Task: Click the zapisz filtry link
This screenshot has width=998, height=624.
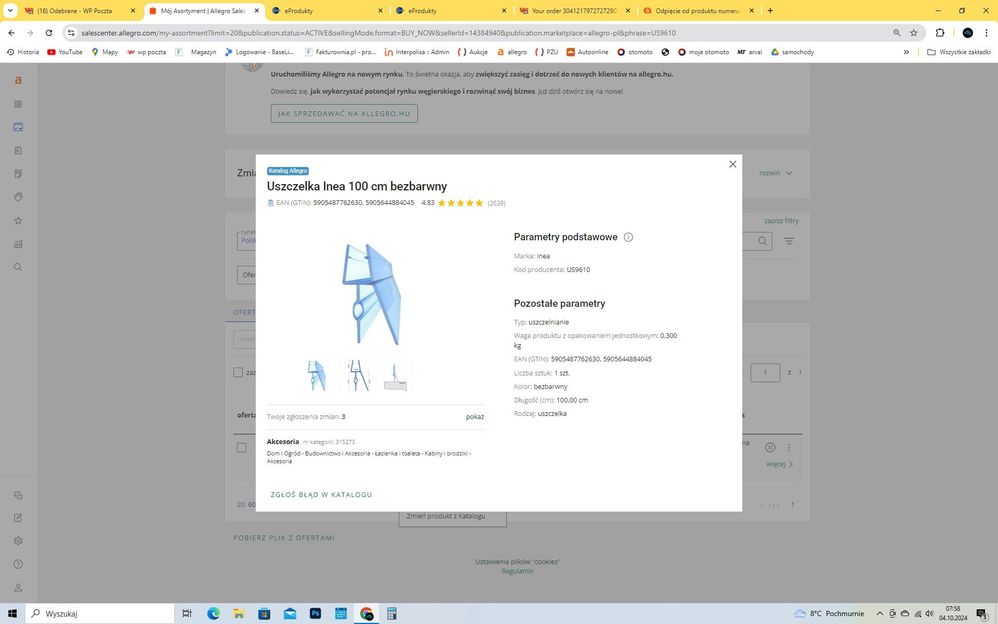Action: (x=781, y=221)
